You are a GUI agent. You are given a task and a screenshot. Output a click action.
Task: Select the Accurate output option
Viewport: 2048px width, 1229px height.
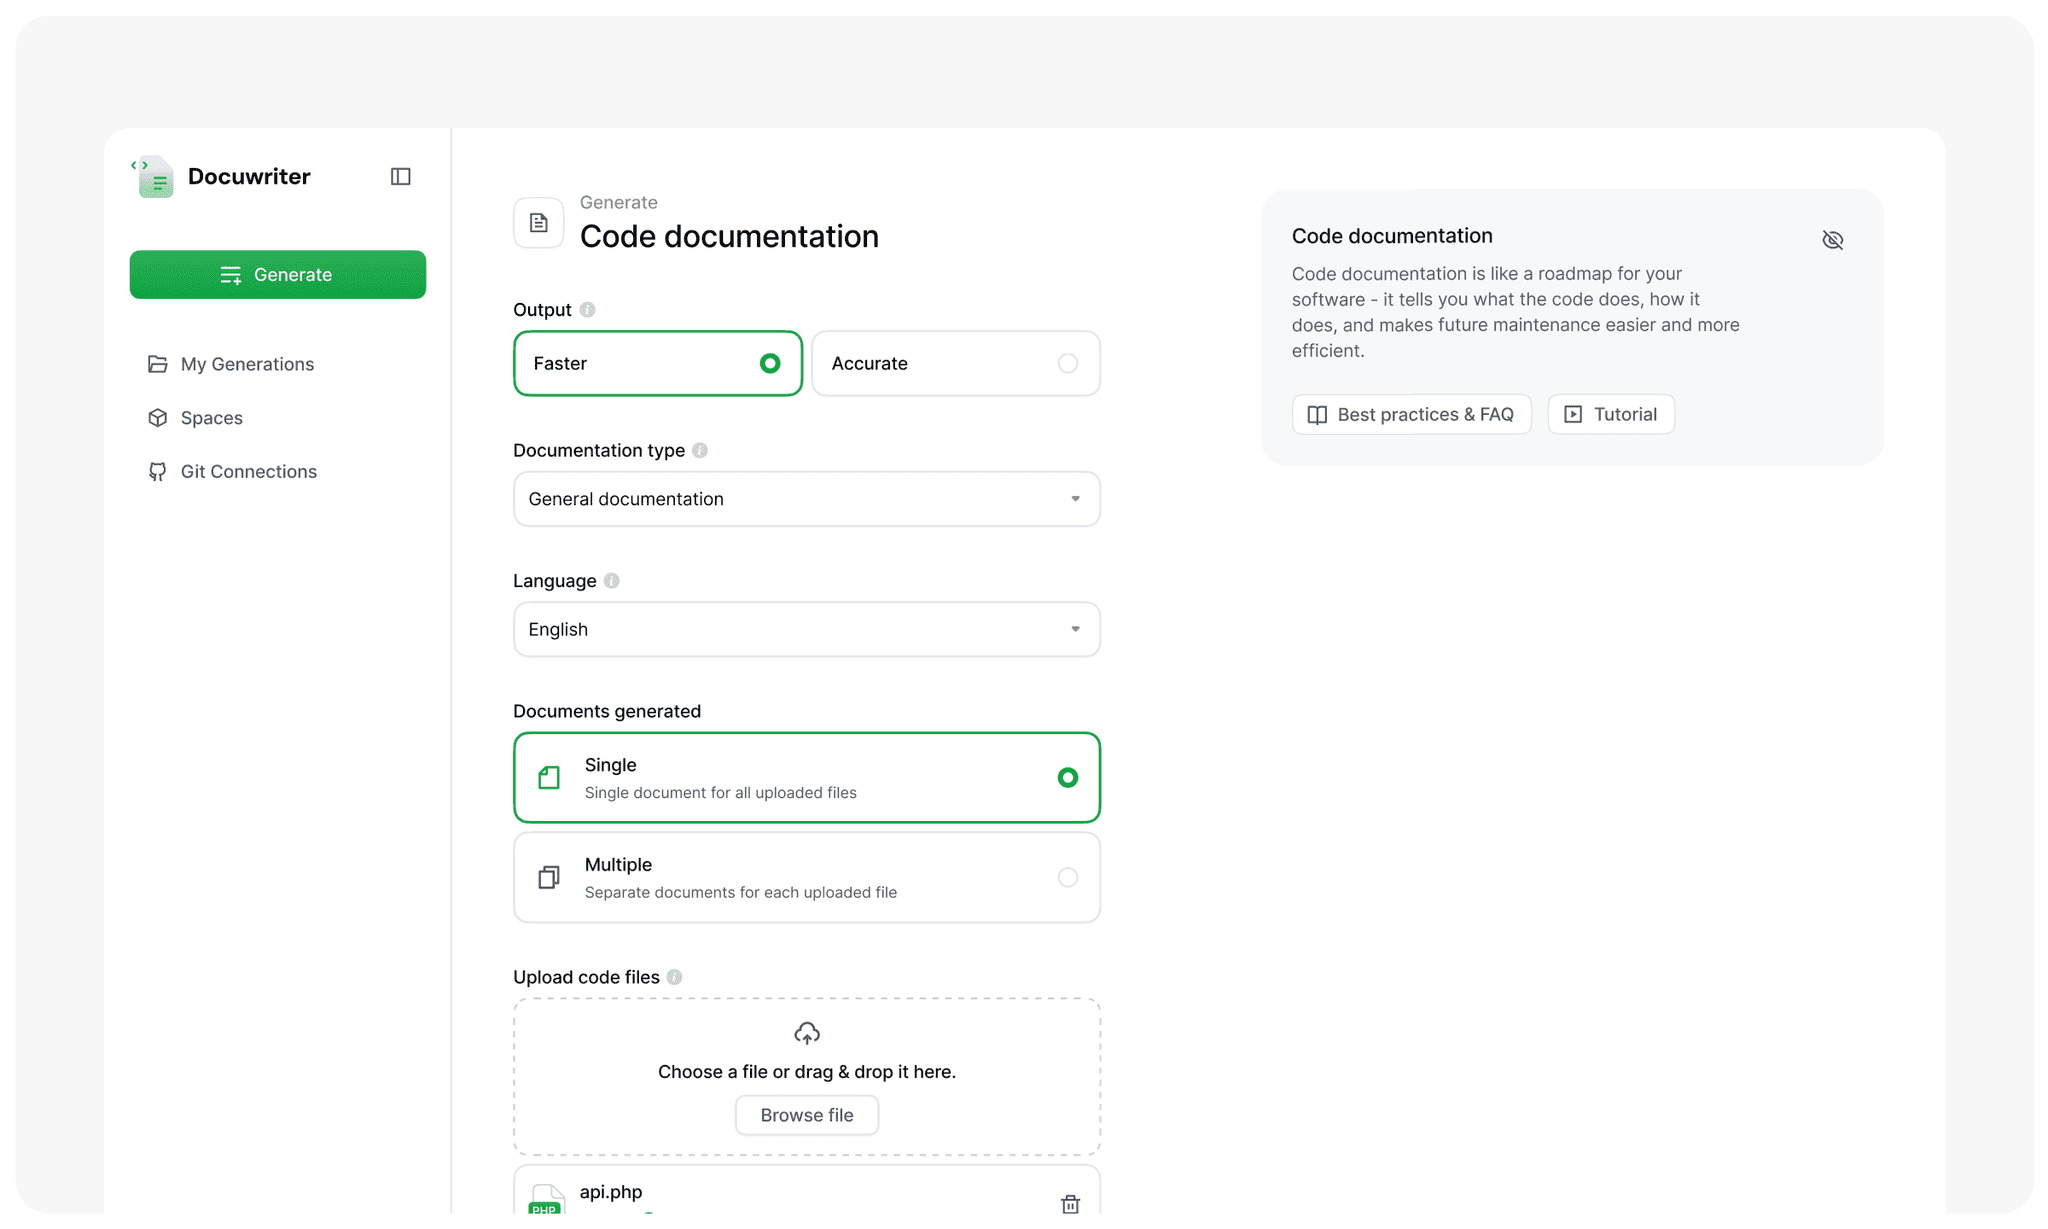(955, 364)
